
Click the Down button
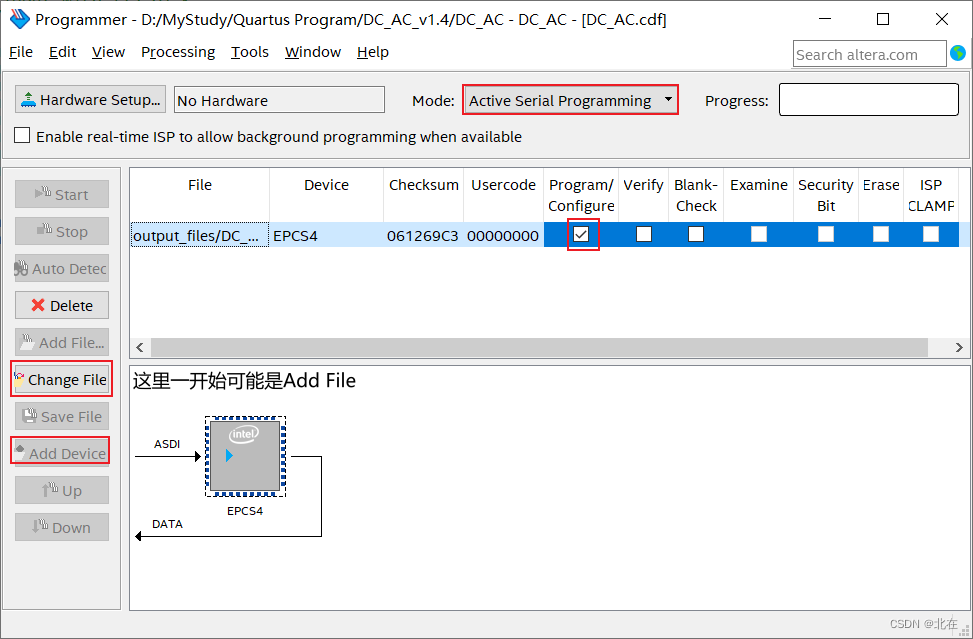(x=62, y=527)
